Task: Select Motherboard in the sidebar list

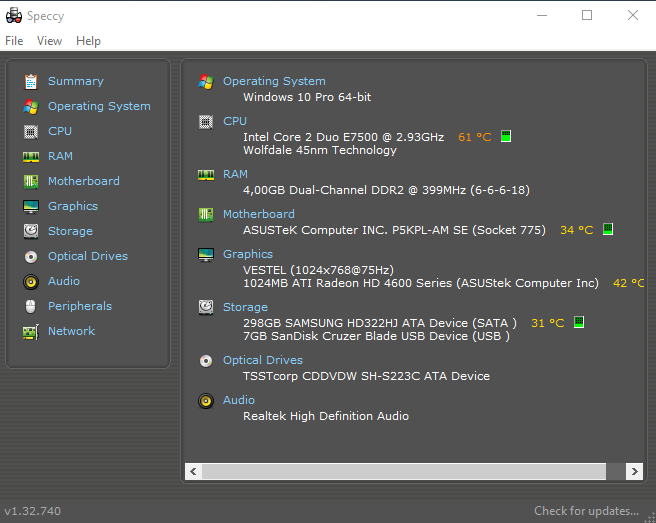Action: [x=84, y=181]
